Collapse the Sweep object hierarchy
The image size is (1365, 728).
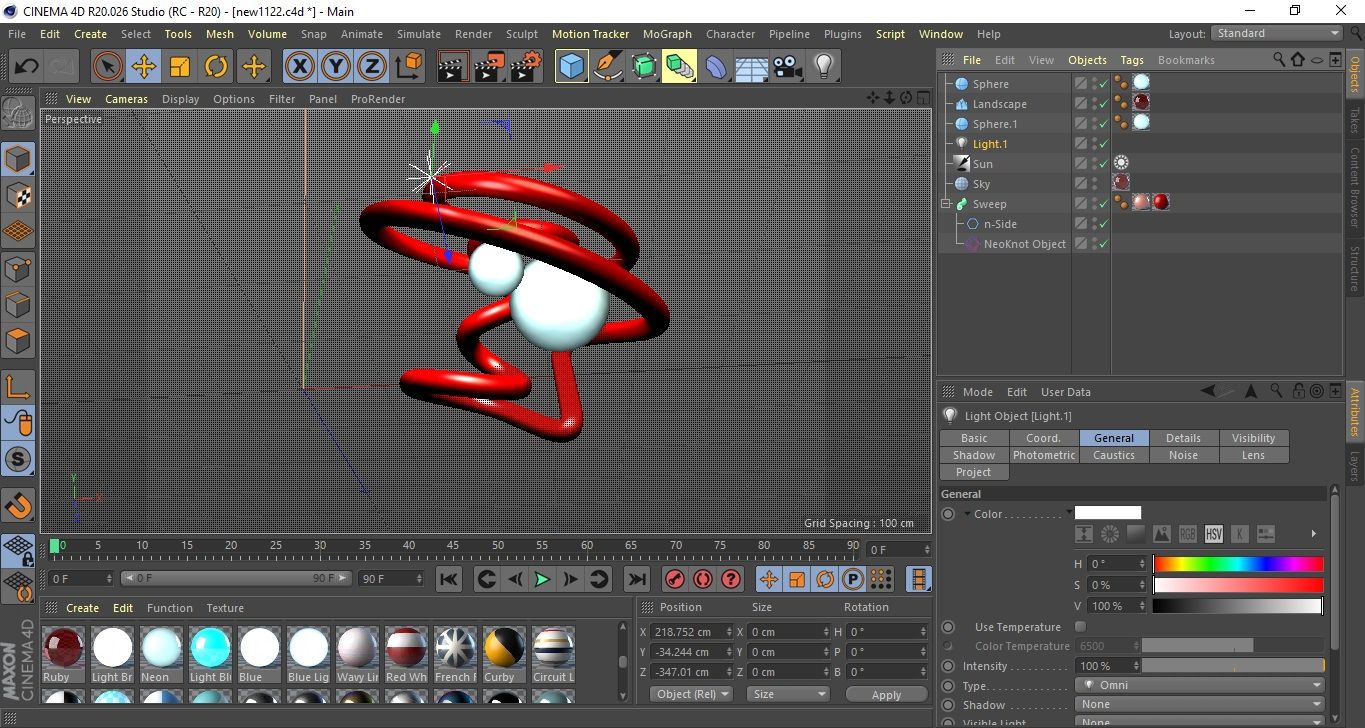click(x=946, y=204)
